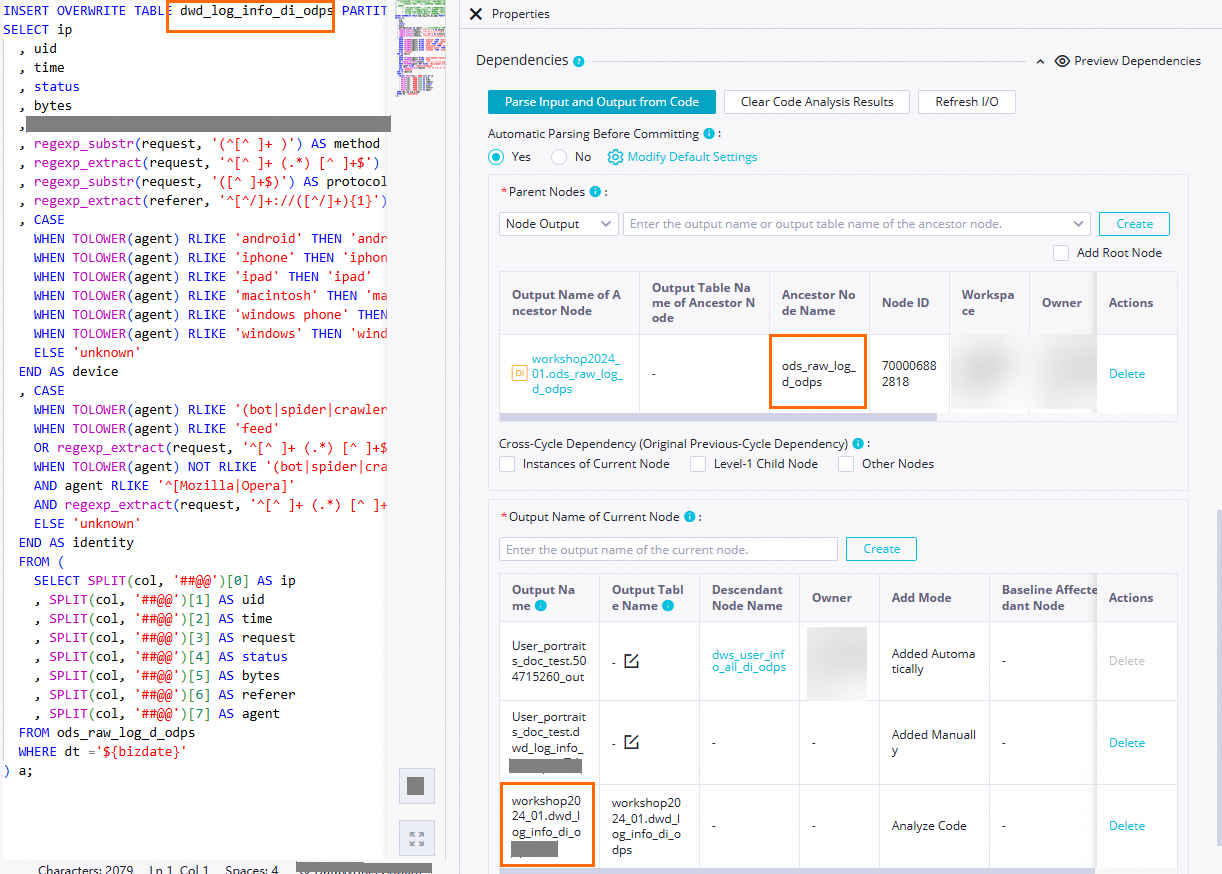
Task: Open Preview Dependencies
Action: coord(1128,61)
